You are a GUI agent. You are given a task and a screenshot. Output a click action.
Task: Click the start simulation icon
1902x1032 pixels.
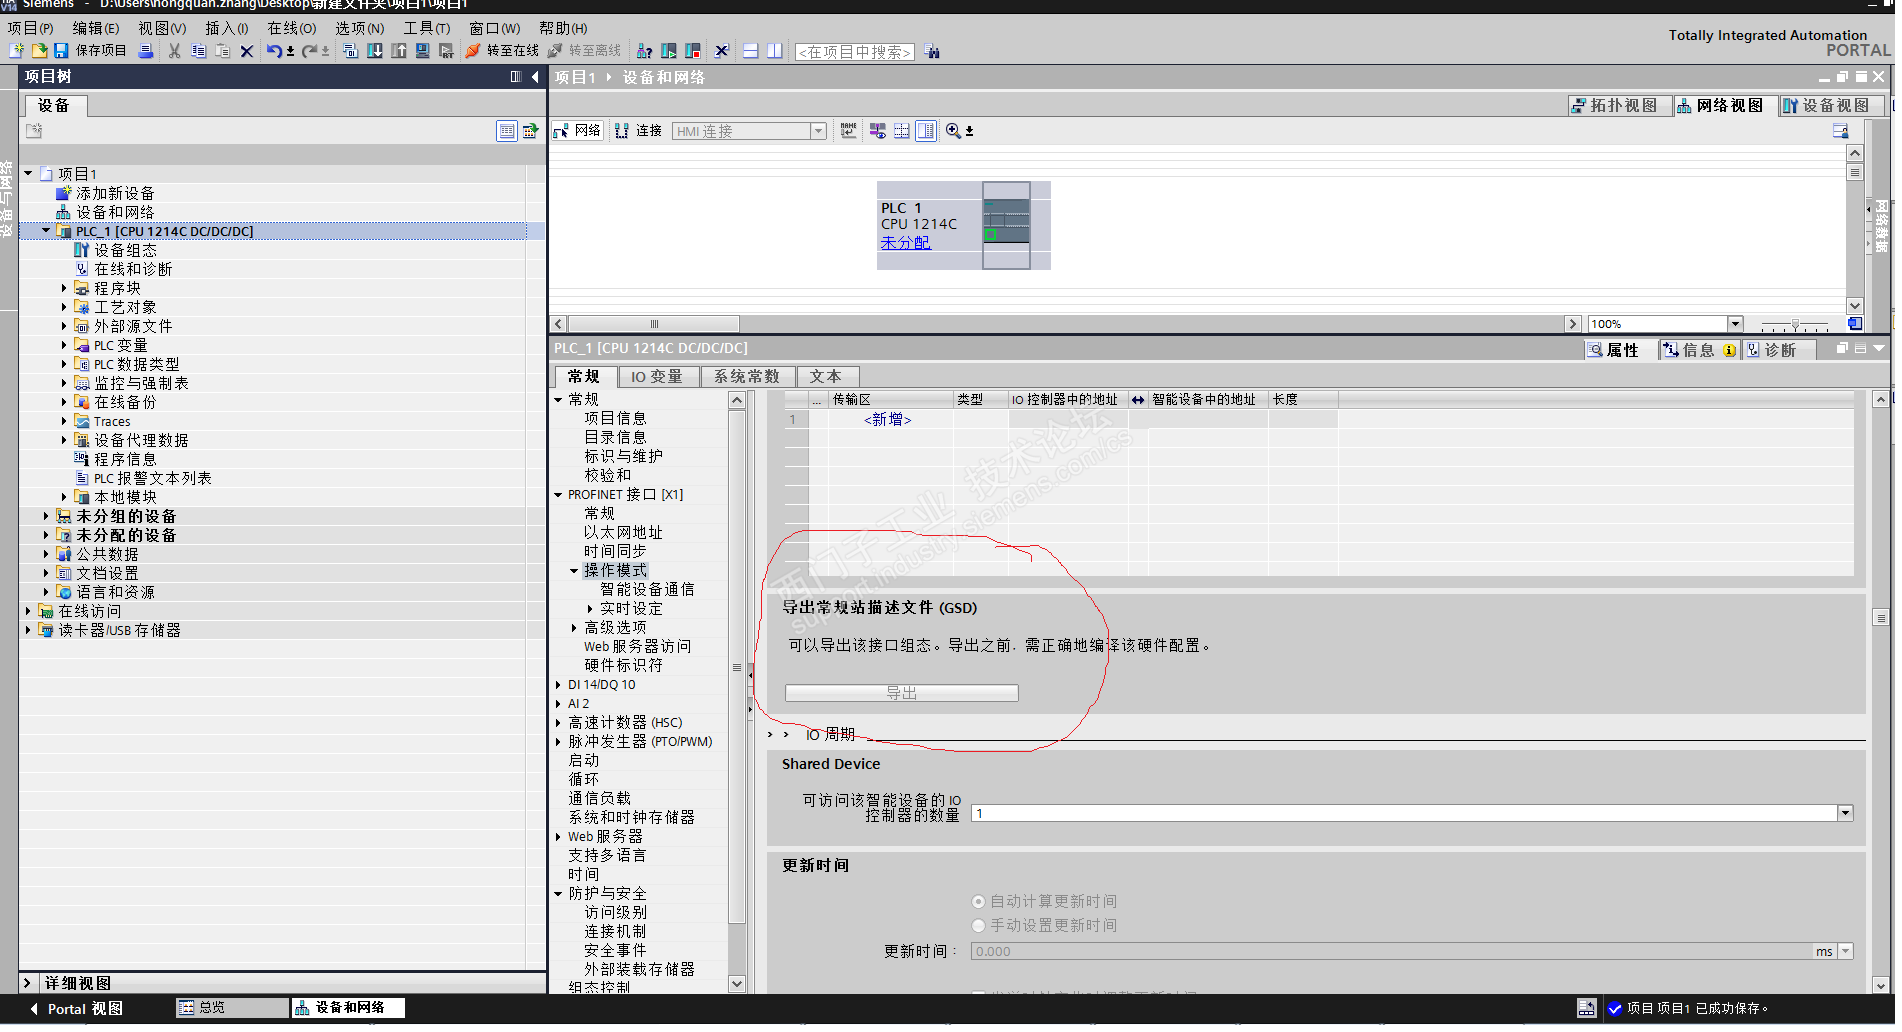[x=422, y=51]
